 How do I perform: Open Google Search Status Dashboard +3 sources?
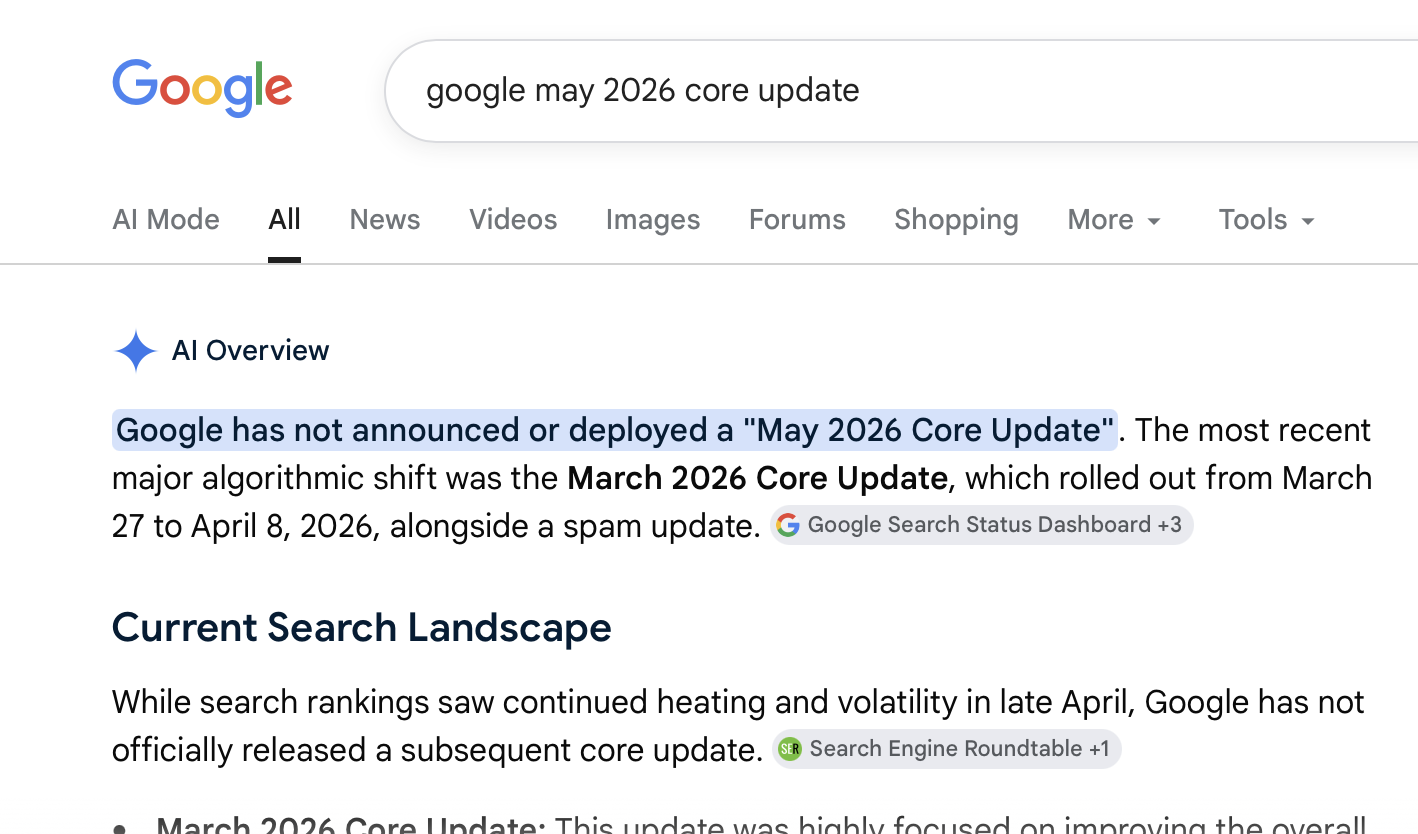(x=982, y=525)
